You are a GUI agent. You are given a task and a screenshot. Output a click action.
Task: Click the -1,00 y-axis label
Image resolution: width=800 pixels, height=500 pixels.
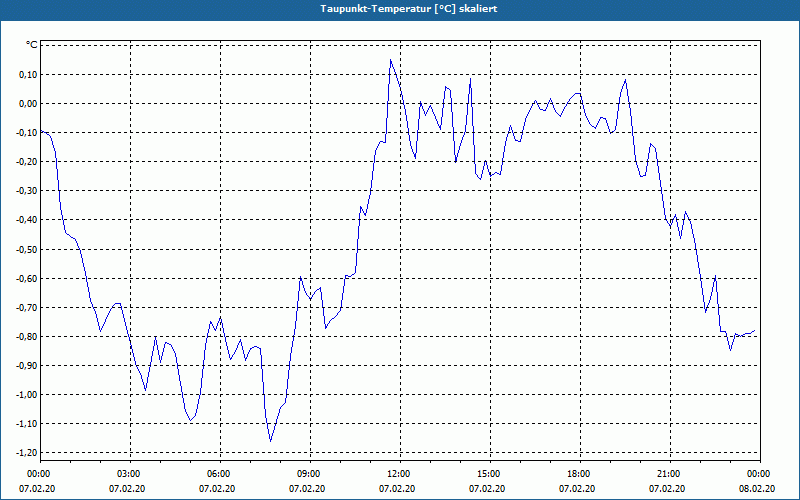click(x=27, y=395)
